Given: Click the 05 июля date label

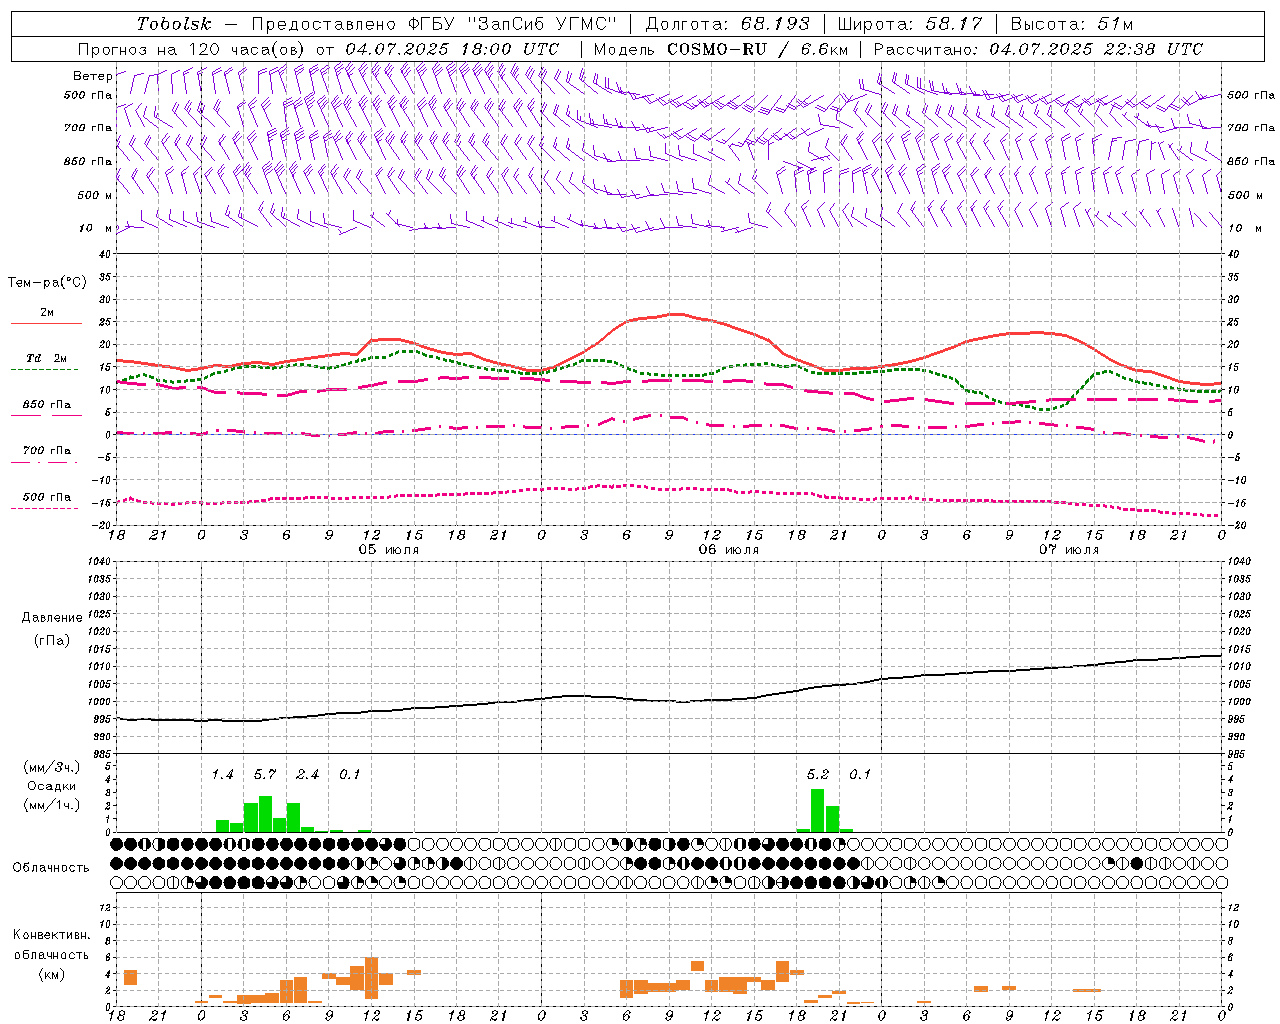Looking at the screenshot, I should click(389, 550).
